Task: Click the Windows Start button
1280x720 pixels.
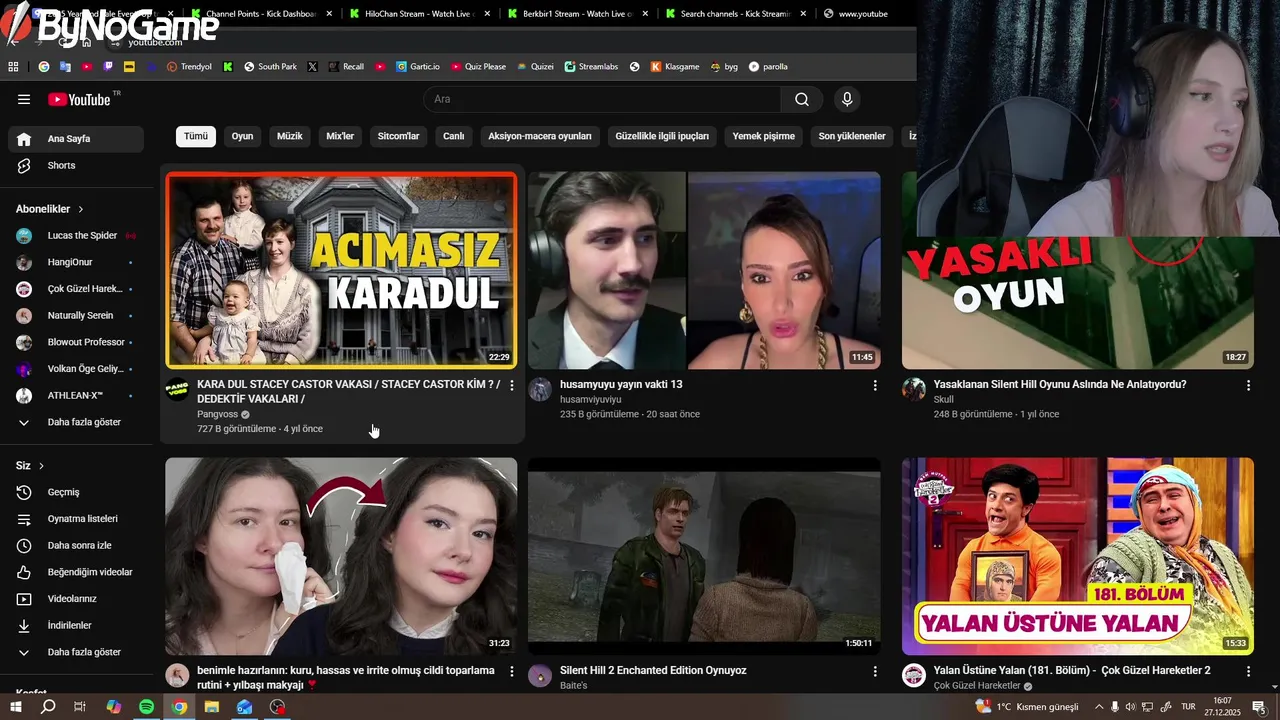Action: [x=15, y=707]
